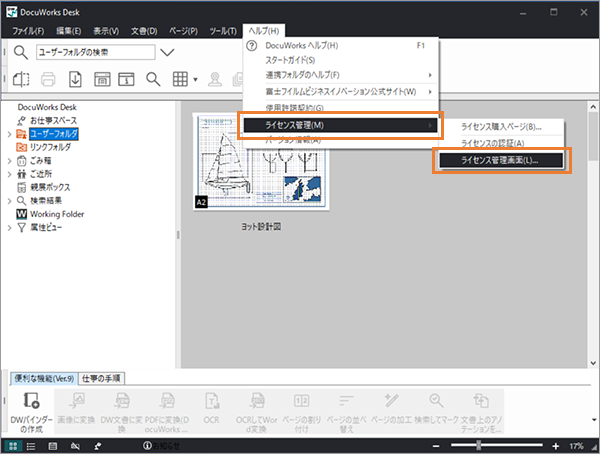Select ごみ箱 in the folder tree
600x454 pixels.
pos(40,161)
